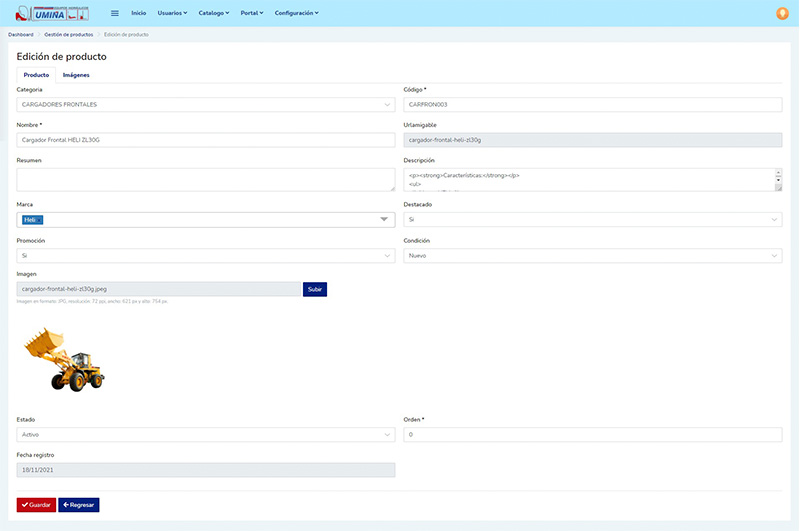Screen dimensions: 800x531
Task: Open the Promoción dropdown
Action: 206,256
